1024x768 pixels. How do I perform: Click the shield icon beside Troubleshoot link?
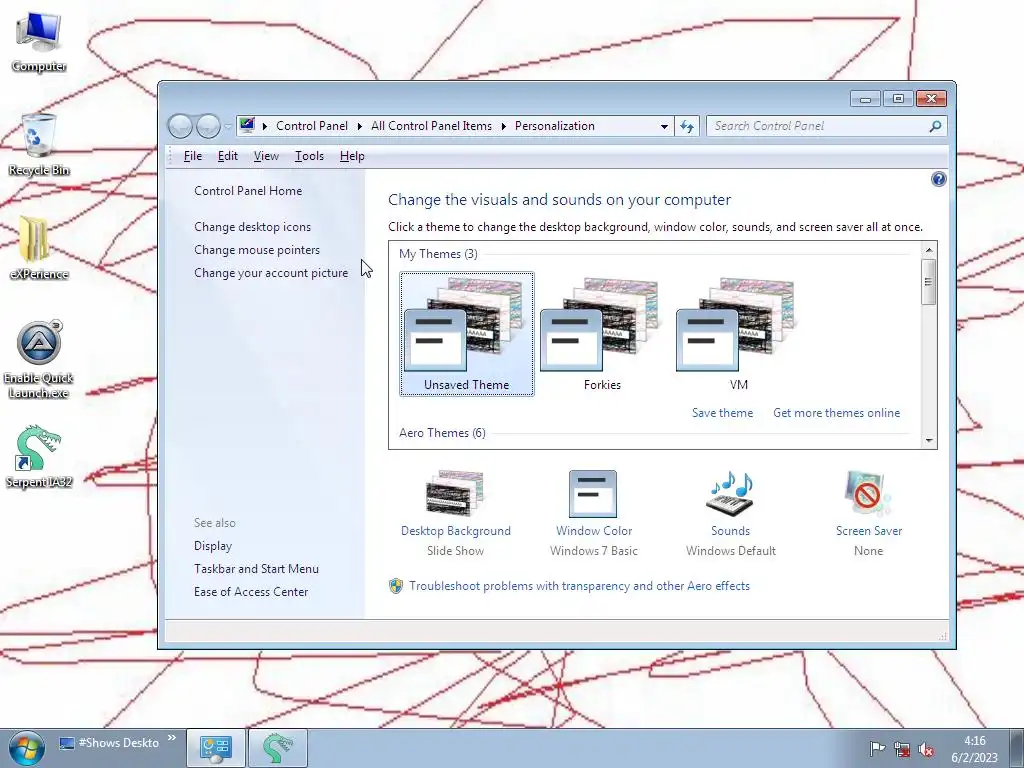[x=396, y=586]
